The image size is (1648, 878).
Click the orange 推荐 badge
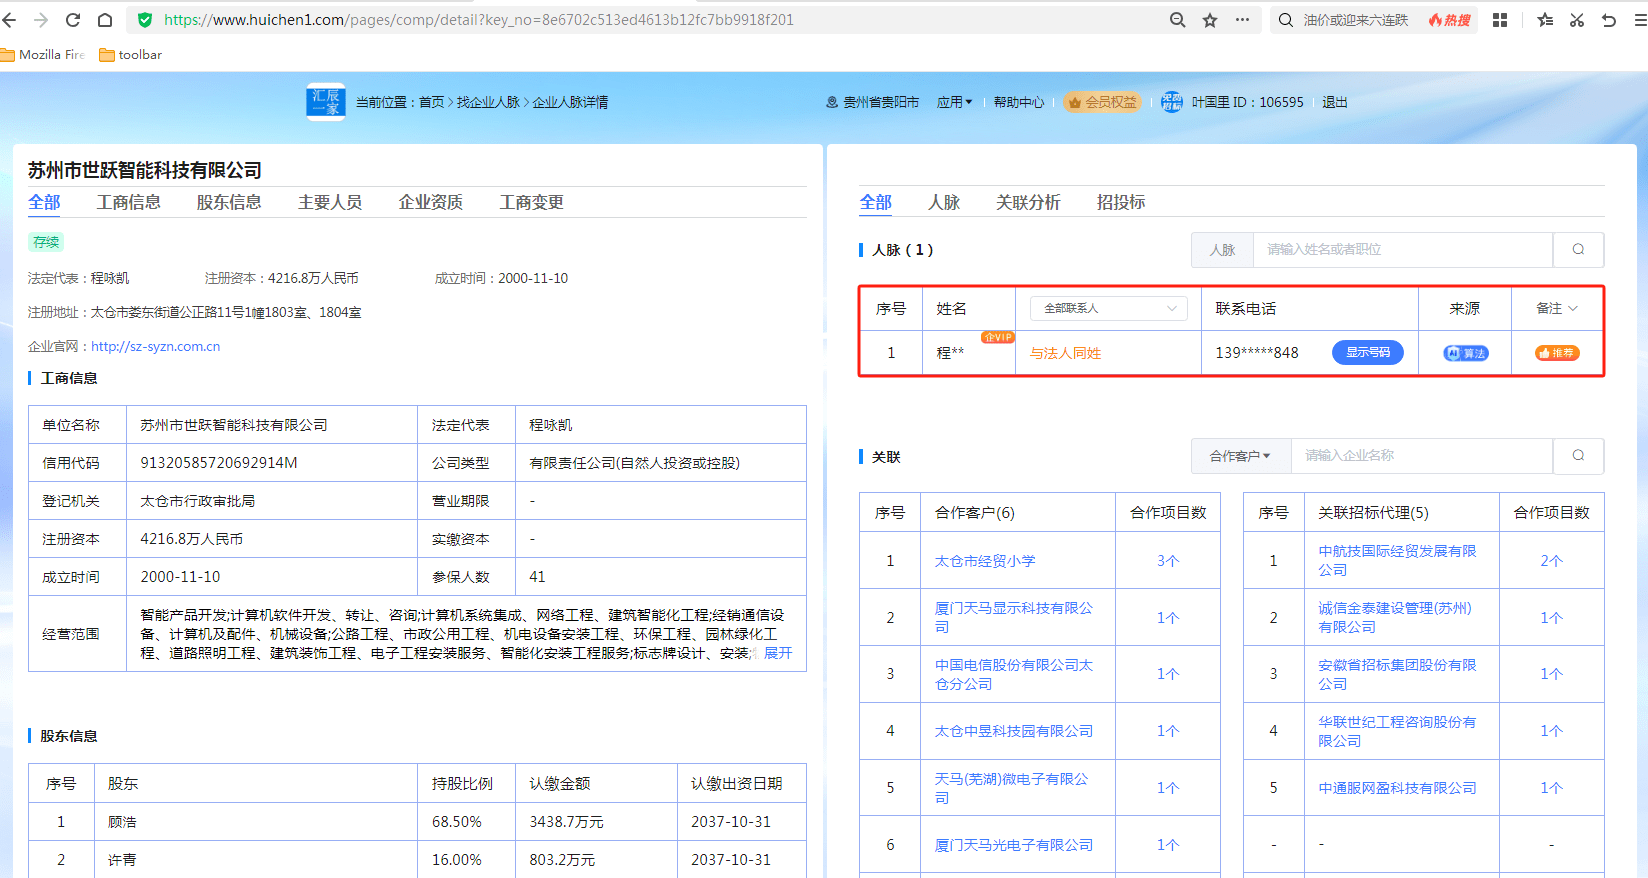point(1557,353)
